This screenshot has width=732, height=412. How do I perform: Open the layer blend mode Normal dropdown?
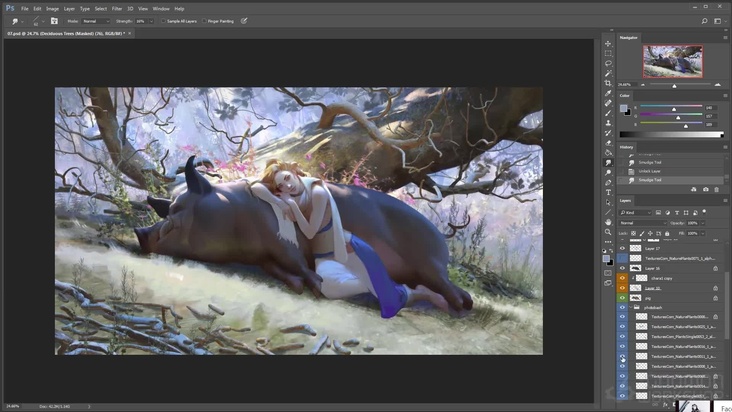(x=645, y=222)
